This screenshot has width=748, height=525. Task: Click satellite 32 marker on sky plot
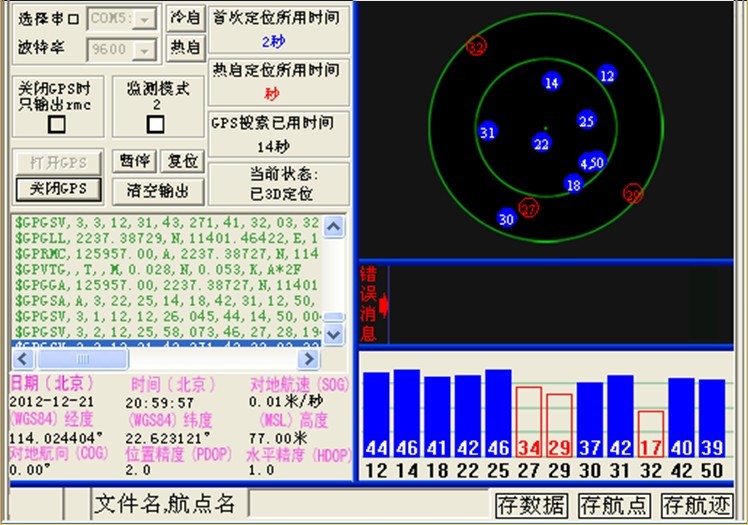(476, 46)
